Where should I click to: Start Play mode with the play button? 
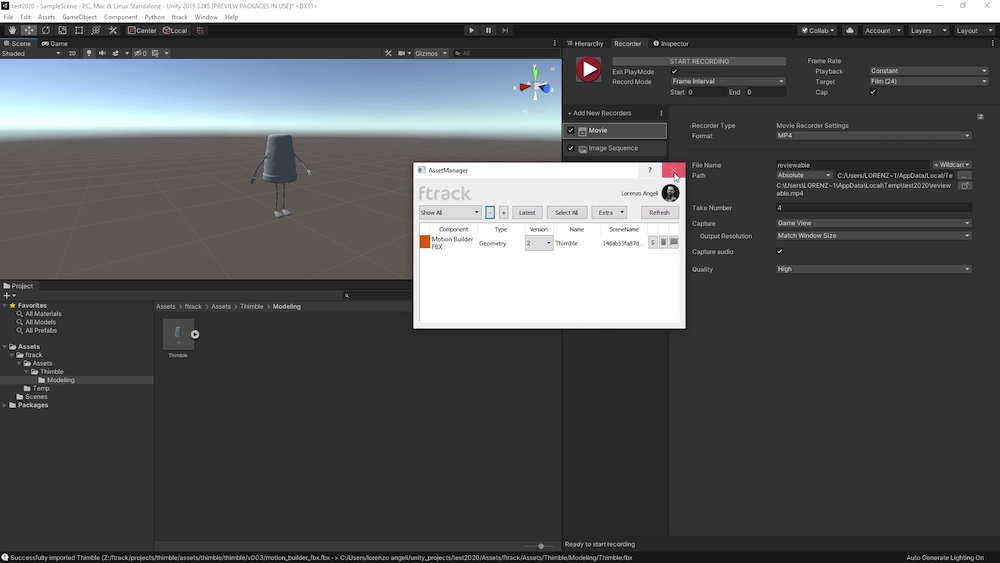click(x=471, y=30)
